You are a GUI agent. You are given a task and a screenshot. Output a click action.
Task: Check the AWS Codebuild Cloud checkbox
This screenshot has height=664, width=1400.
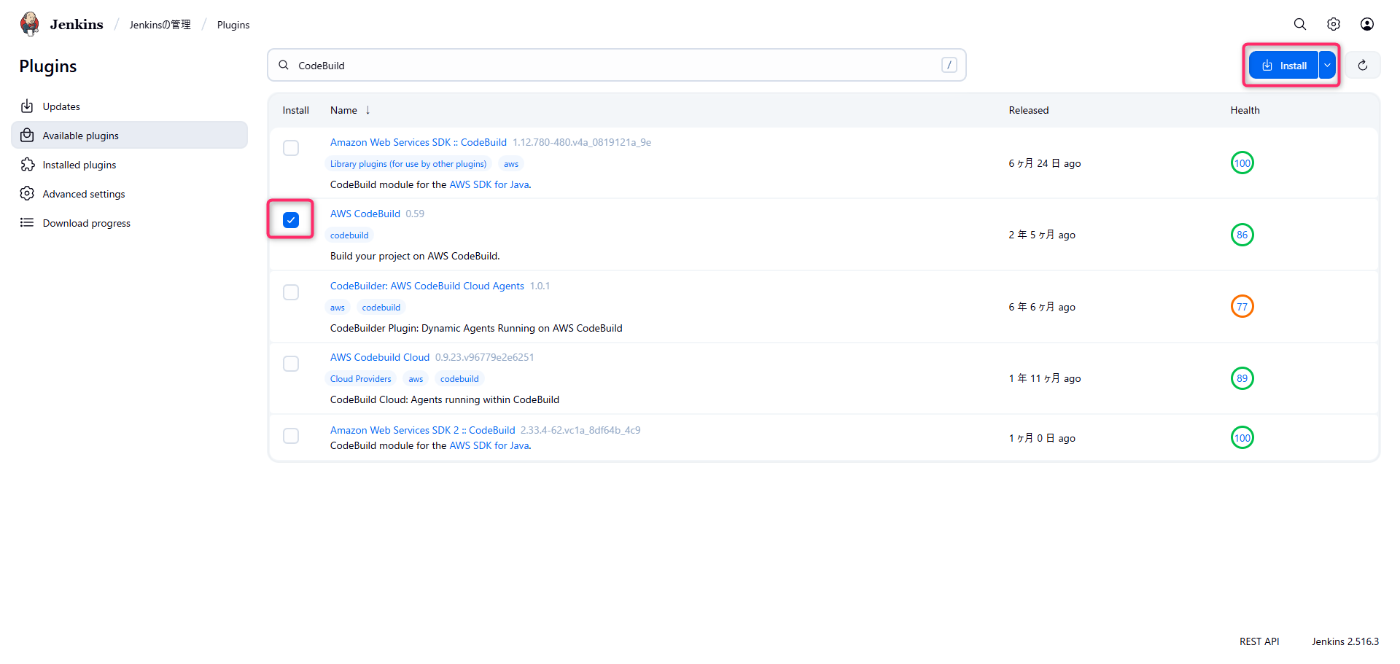pos(291,363)
